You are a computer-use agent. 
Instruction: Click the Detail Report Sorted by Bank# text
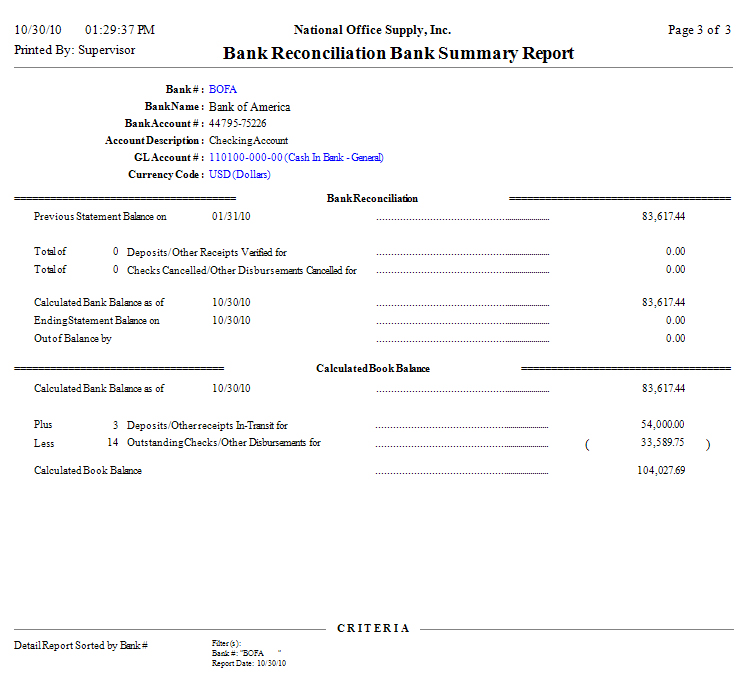click(x=81, y=645)
